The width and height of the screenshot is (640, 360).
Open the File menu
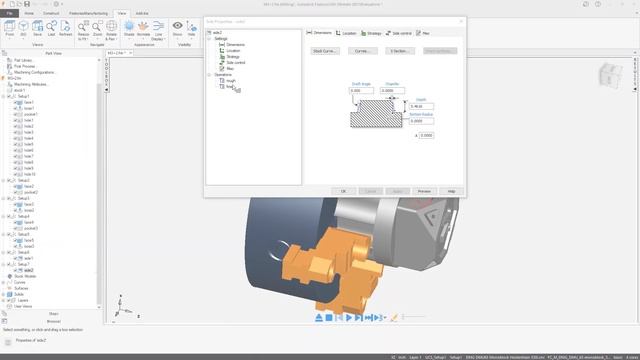[9, 13]
